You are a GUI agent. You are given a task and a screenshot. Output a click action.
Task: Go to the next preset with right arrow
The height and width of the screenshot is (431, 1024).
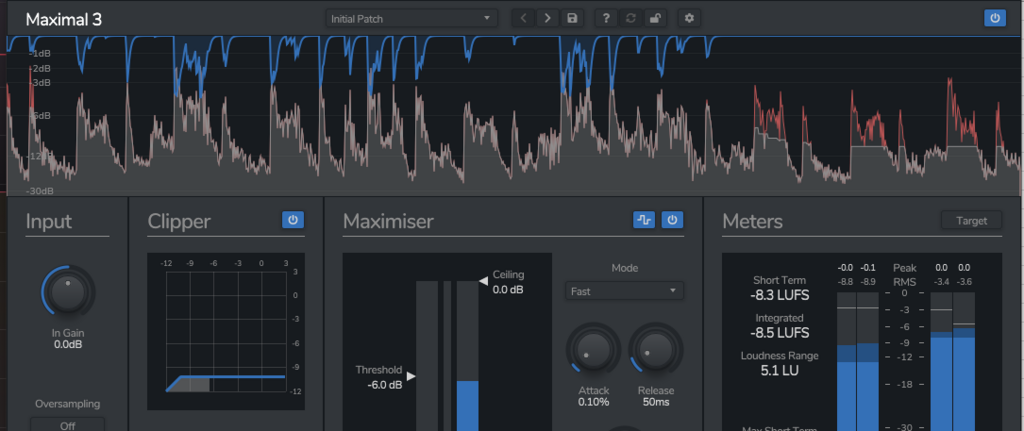547,18
